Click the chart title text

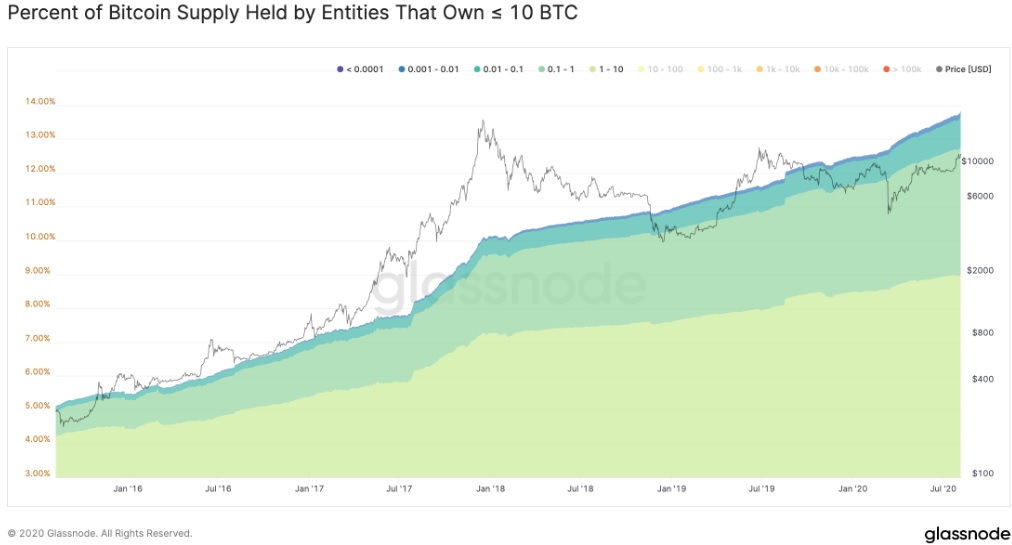pos(292,15)
